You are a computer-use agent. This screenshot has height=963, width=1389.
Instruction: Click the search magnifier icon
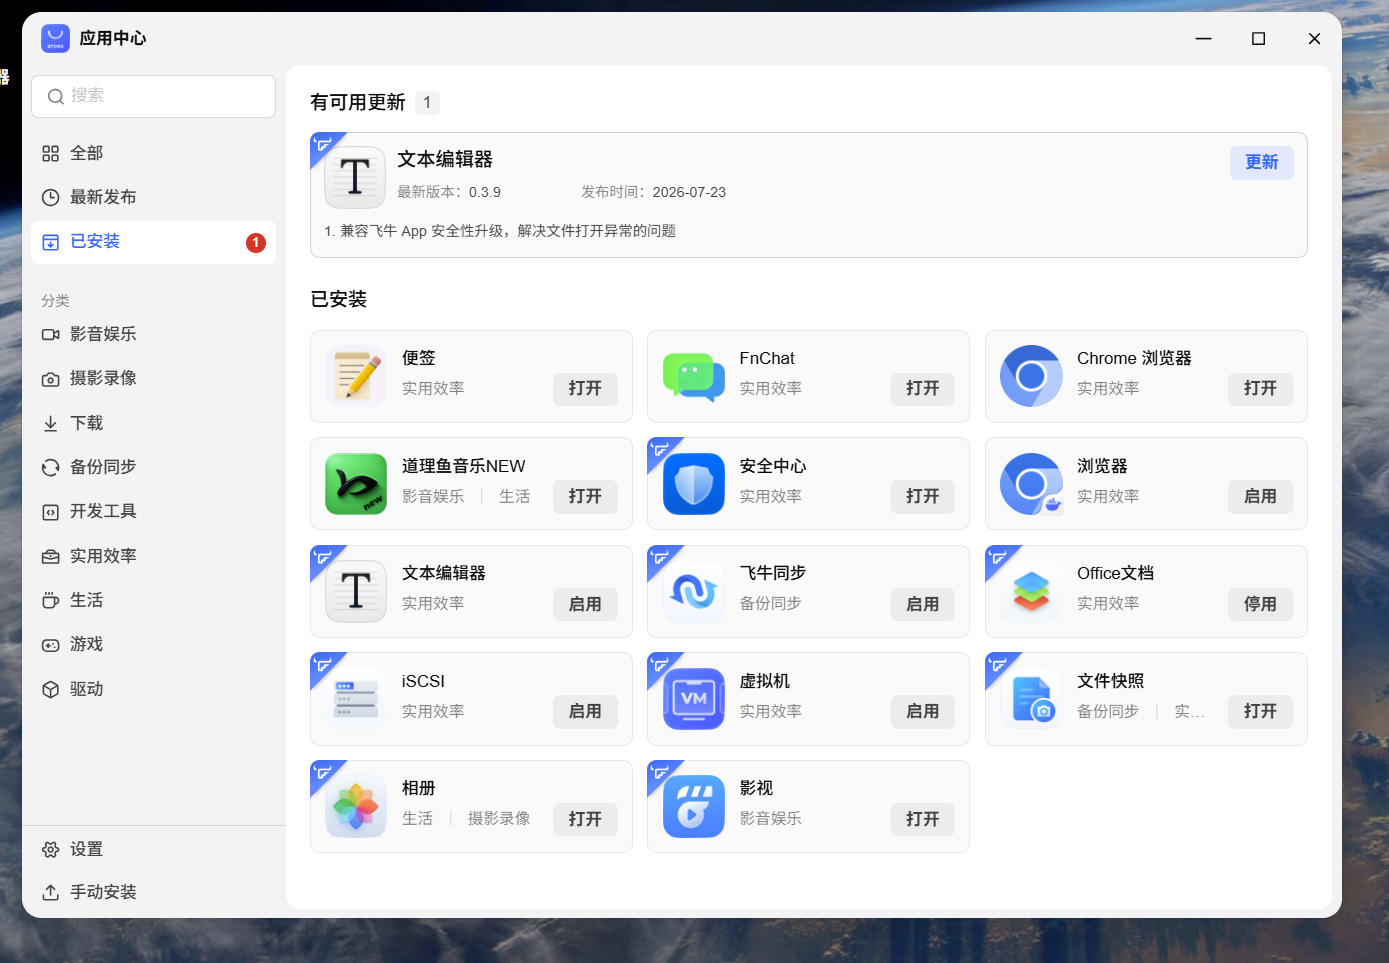pos(56,96)
